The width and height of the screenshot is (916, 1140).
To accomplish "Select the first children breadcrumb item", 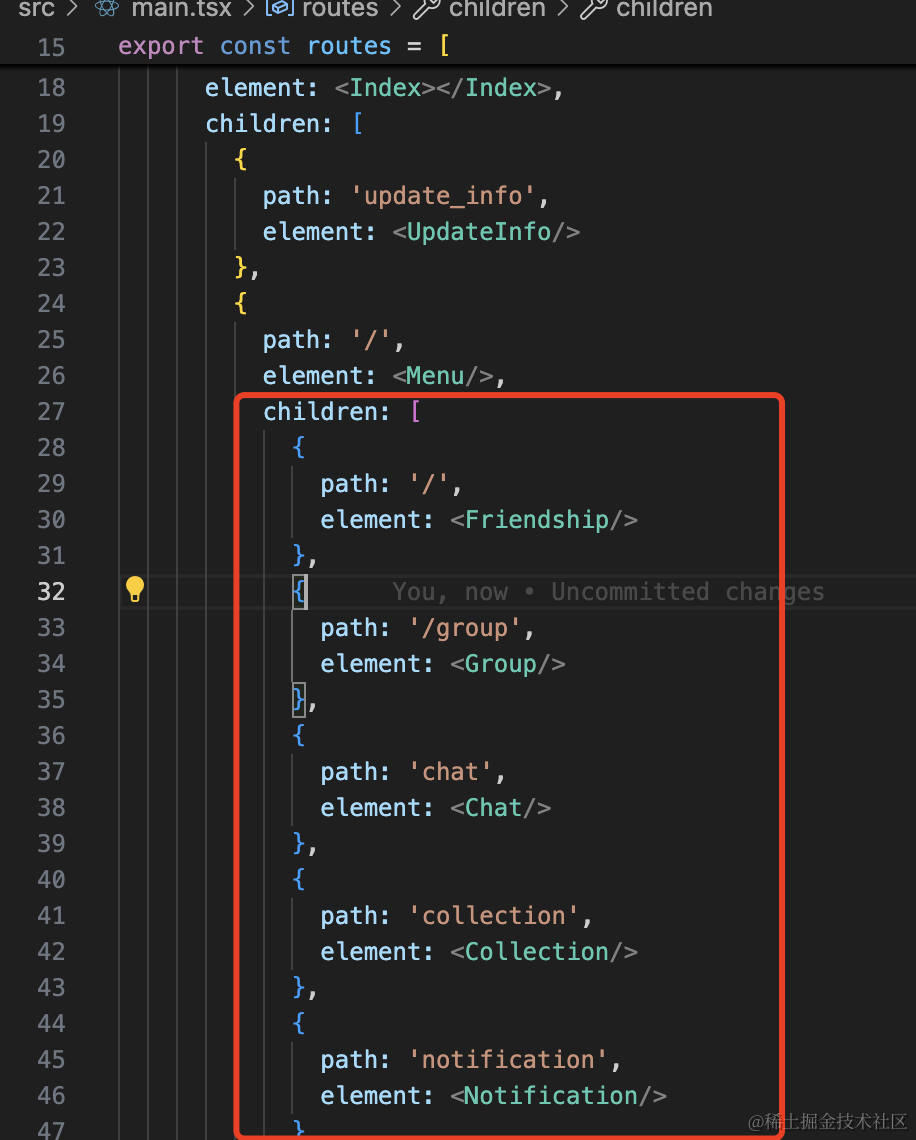I will click(x=497, y=9).
